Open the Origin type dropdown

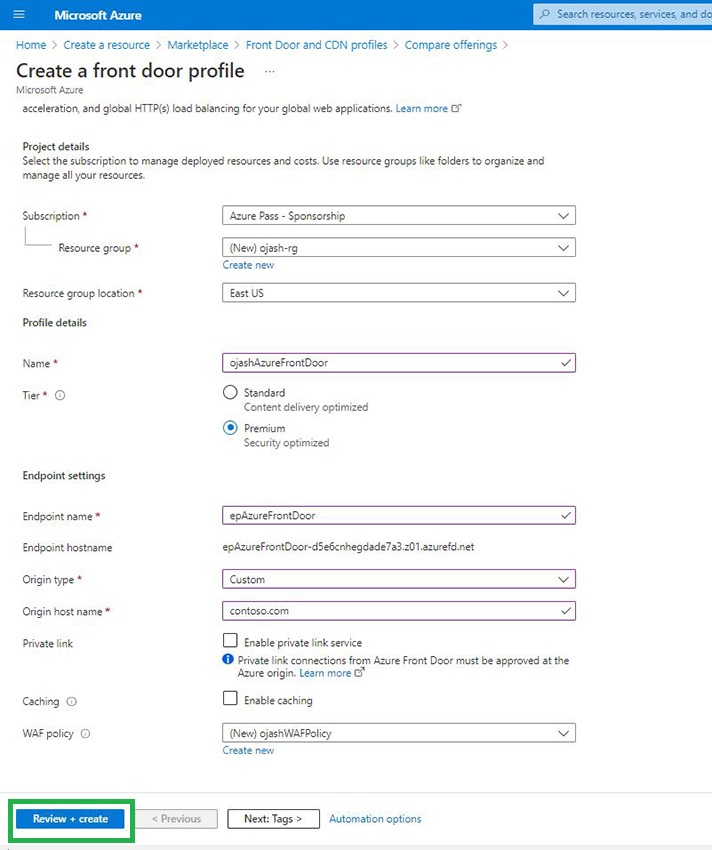(x=398, y=579)
